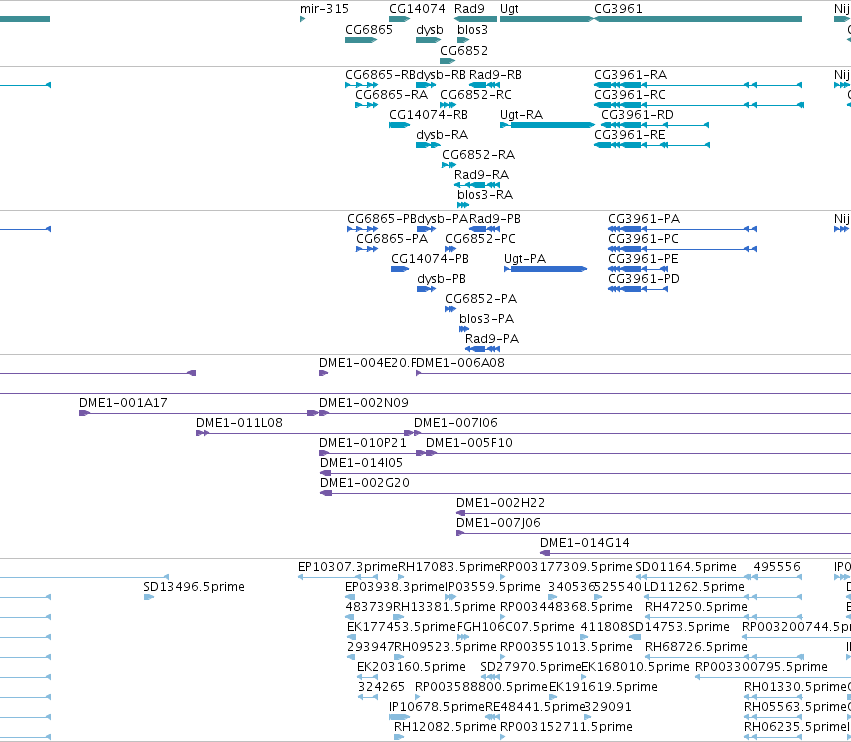This screenshot has height=742, width=851.
Task: Select protein dysb-PB
Action: click(x=427, y=289)
